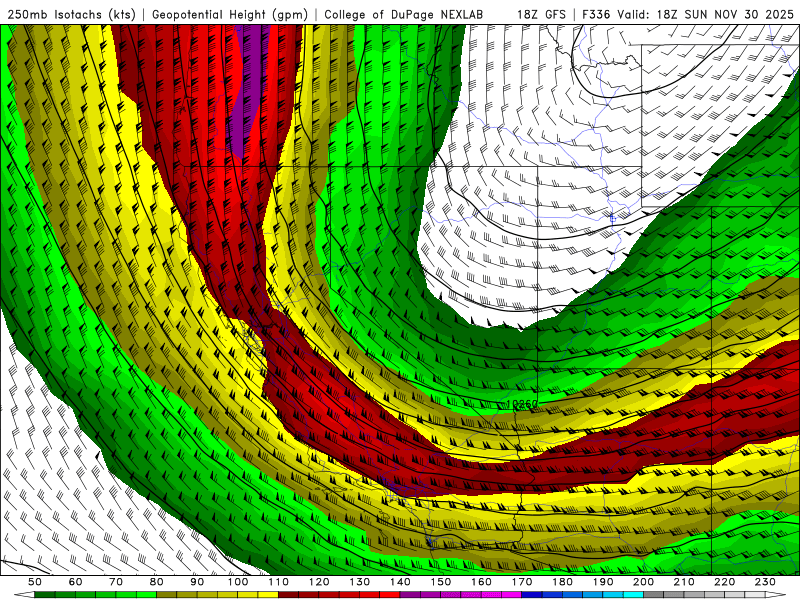Click the legend value 160
The width and height of the screenshot is (800, 600).
tap(481, 582)
